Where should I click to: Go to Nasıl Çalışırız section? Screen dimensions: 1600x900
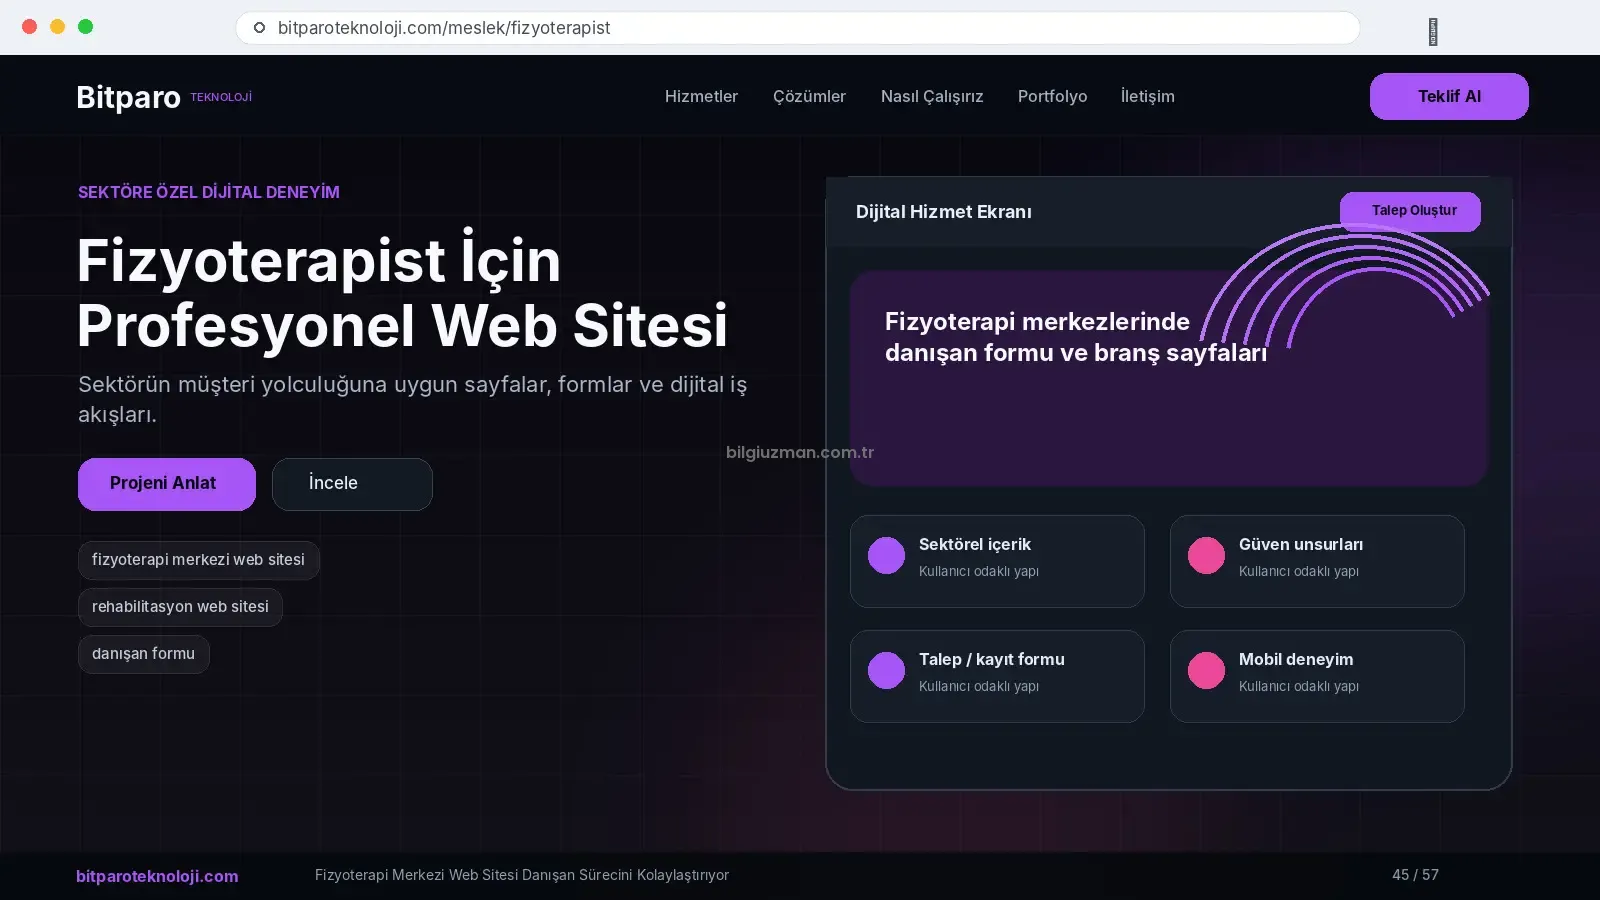pos(932,96)
